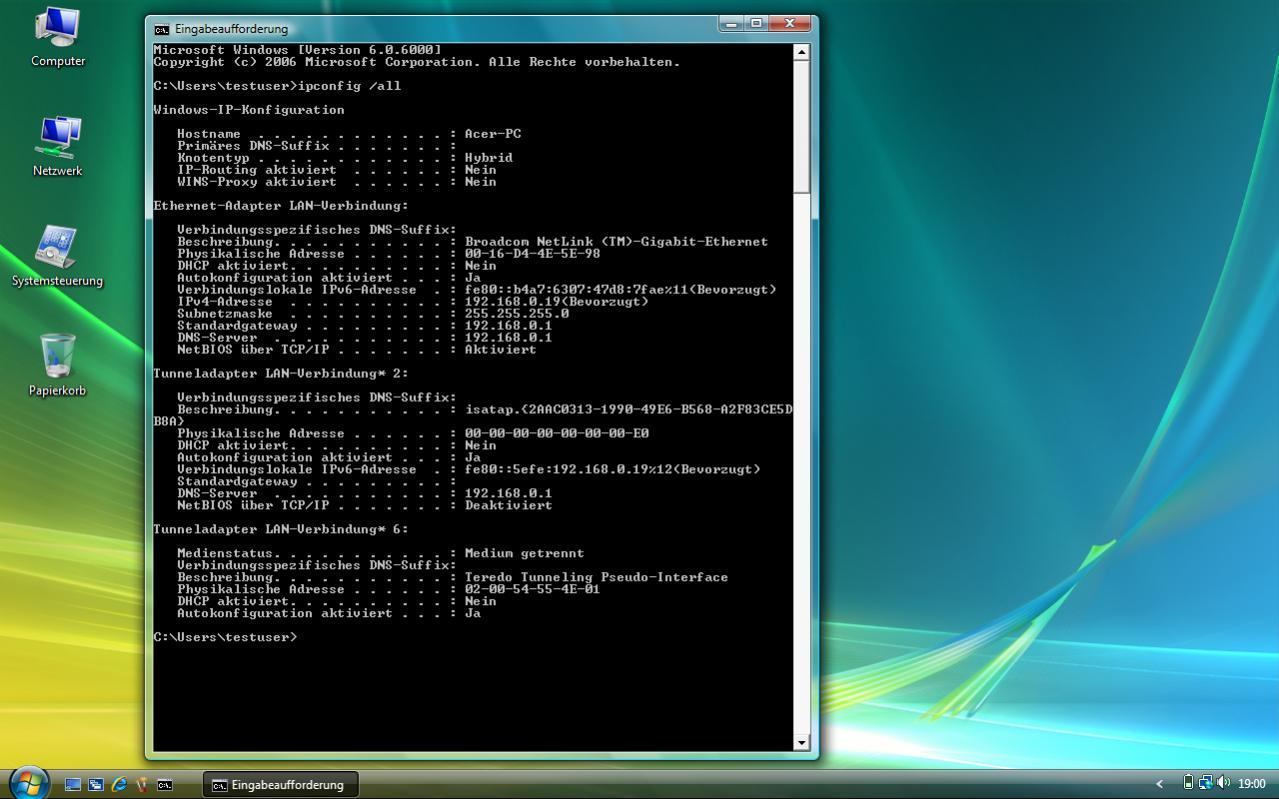Open the Systemsteuerung desktop icon
Image resolution: width=1279 pixels, height=799 pixels.
(x=57, y=256)
